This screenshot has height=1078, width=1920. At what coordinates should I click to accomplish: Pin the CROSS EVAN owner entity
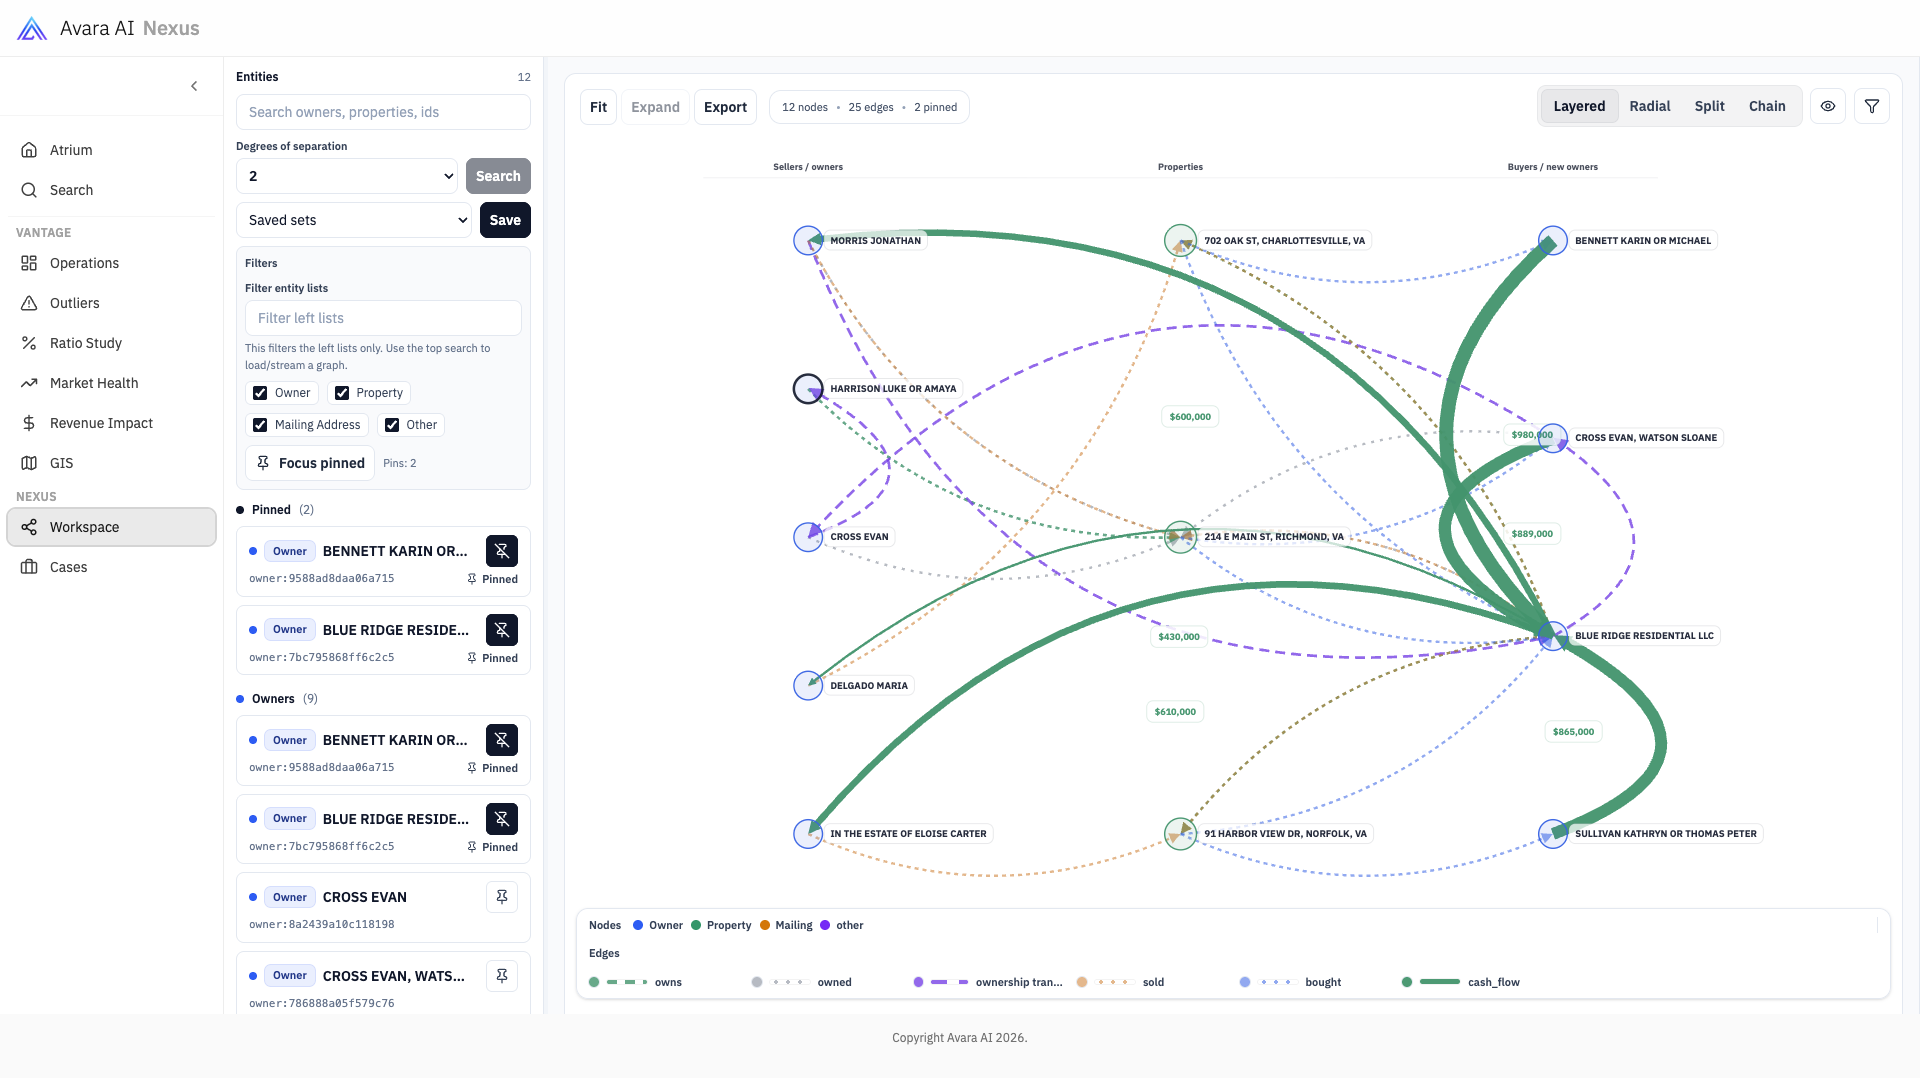(x=501, y=897)
